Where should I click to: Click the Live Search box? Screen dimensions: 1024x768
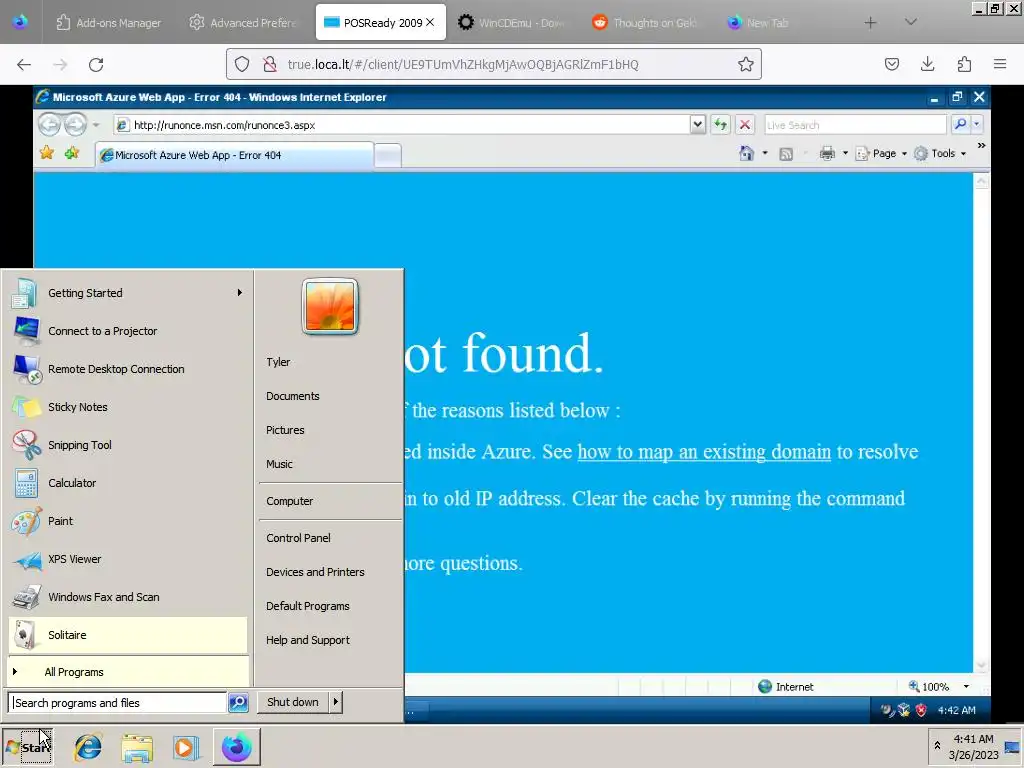(855, 125)
